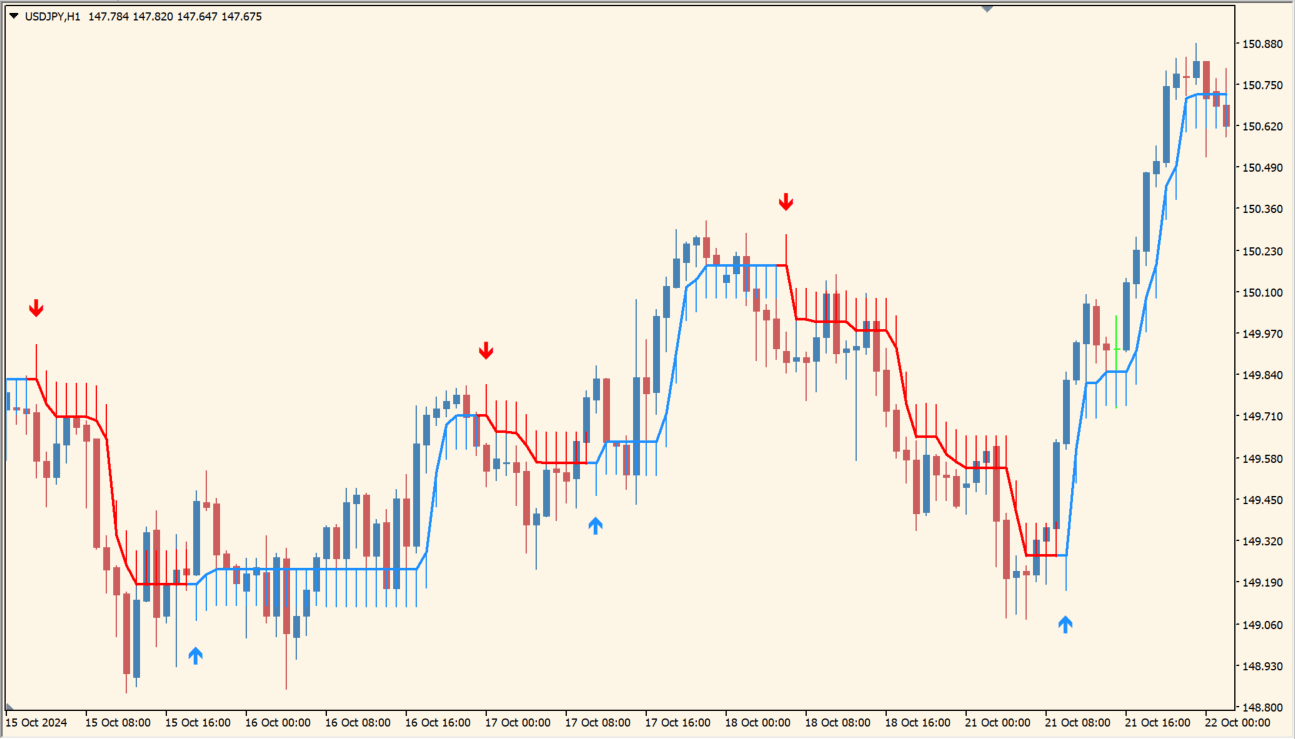Click the open price value 147.784
This screenshot has width=1295, height=739.
(x=107, y=16)
